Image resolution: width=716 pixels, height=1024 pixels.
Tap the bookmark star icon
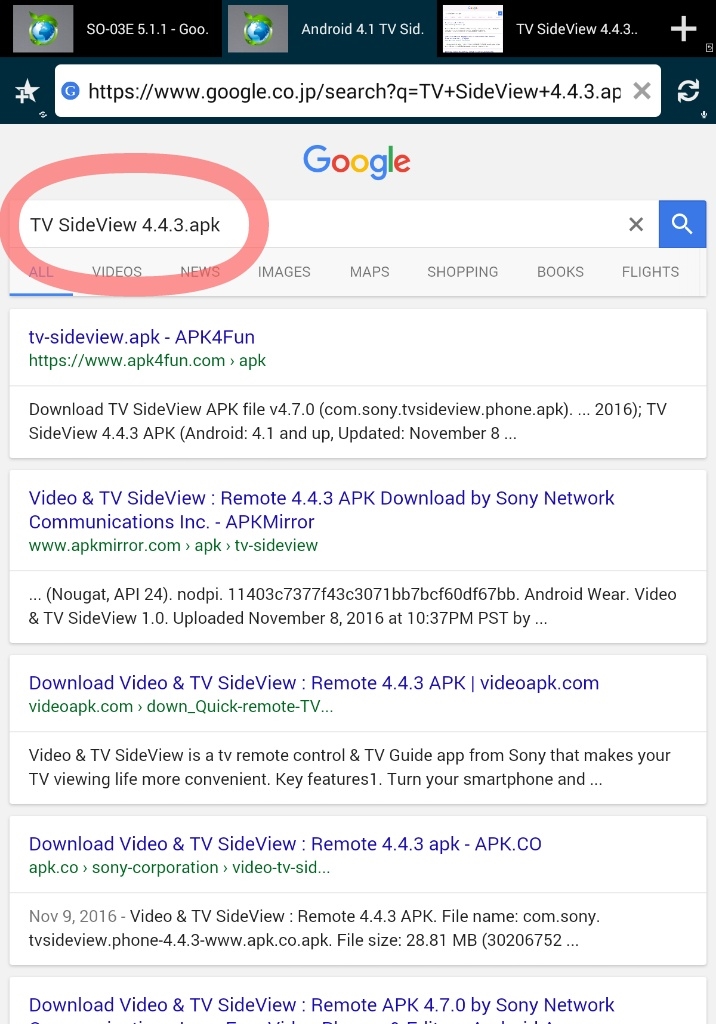(x=27, y=91)
